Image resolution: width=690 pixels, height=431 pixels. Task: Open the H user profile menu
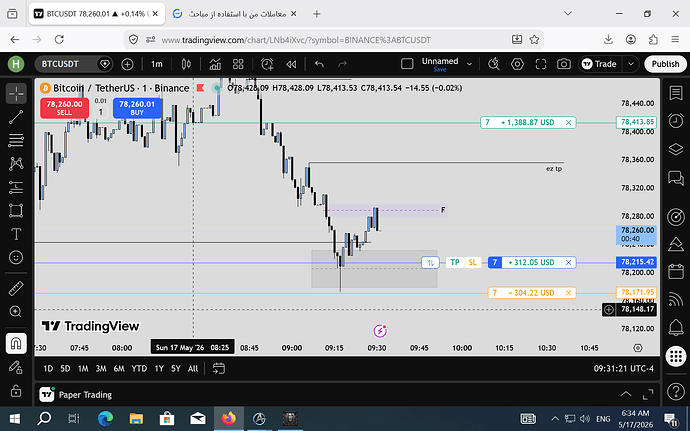16,64
